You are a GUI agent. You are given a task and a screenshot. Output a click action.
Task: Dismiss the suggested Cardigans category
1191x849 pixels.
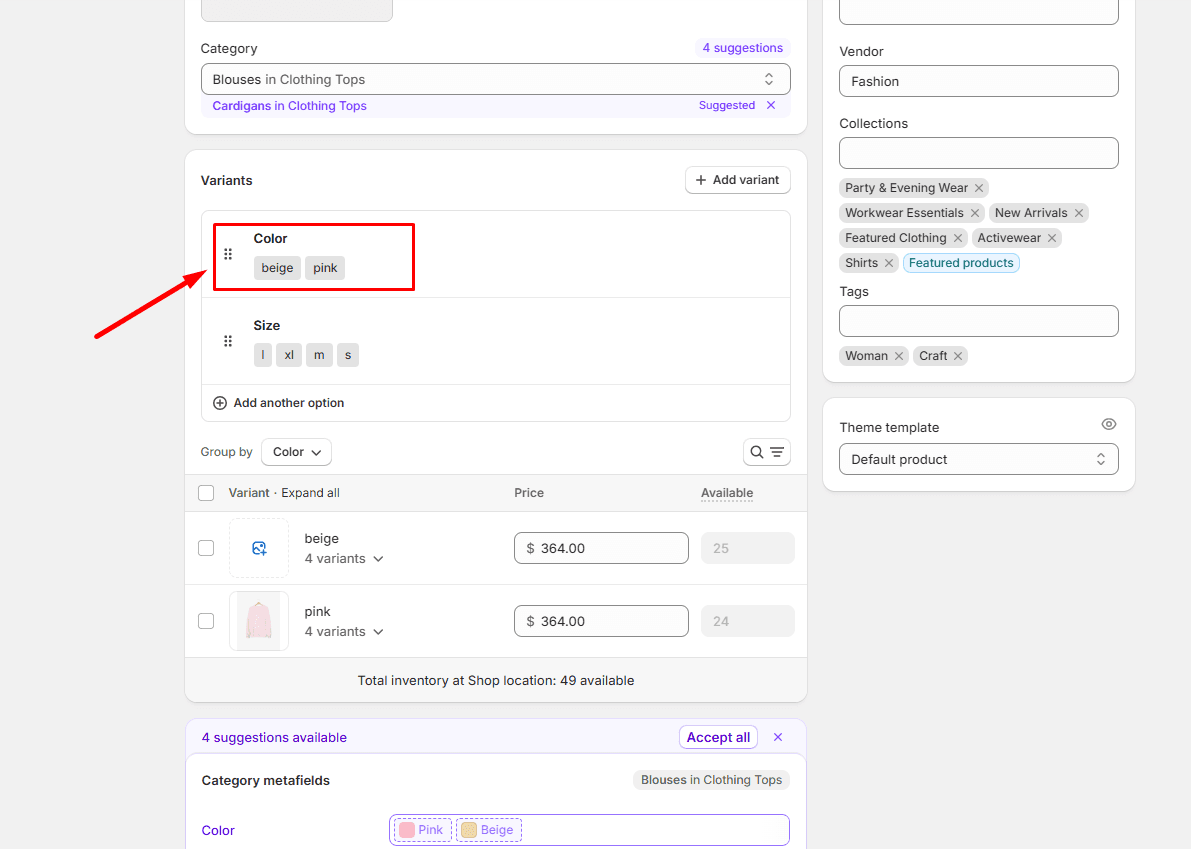click(771, 105)
